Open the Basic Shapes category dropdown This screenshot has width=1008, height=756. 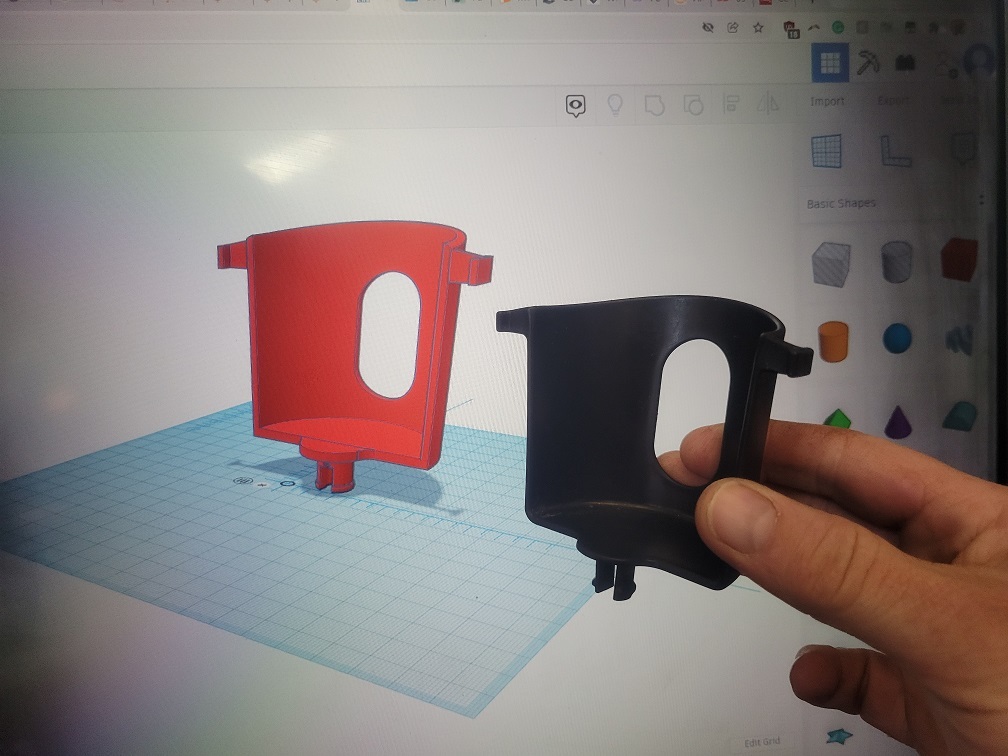pyautogui.click(x=841, y=204)
